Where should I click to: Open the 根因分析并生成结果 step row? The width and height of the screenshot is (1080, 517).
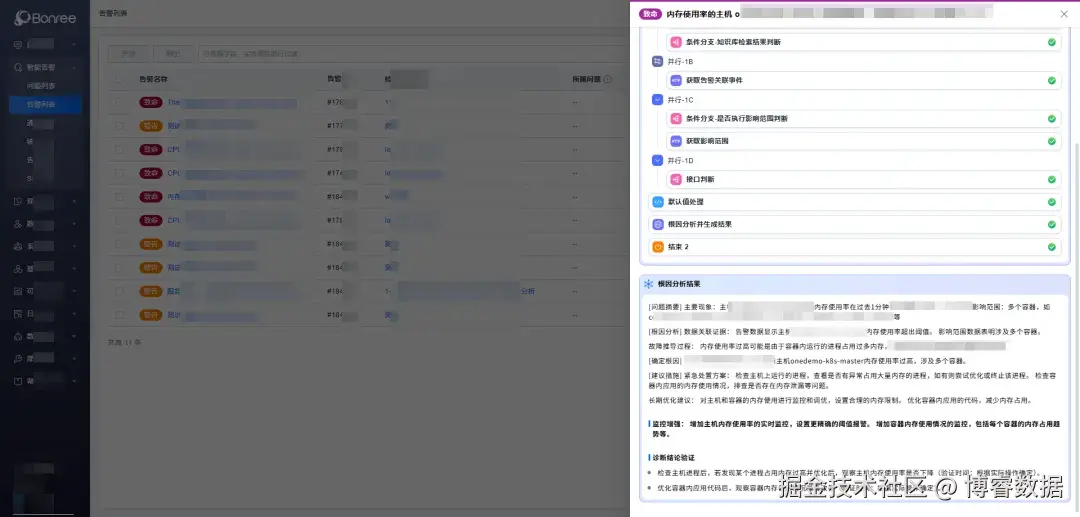click(854, 224)
